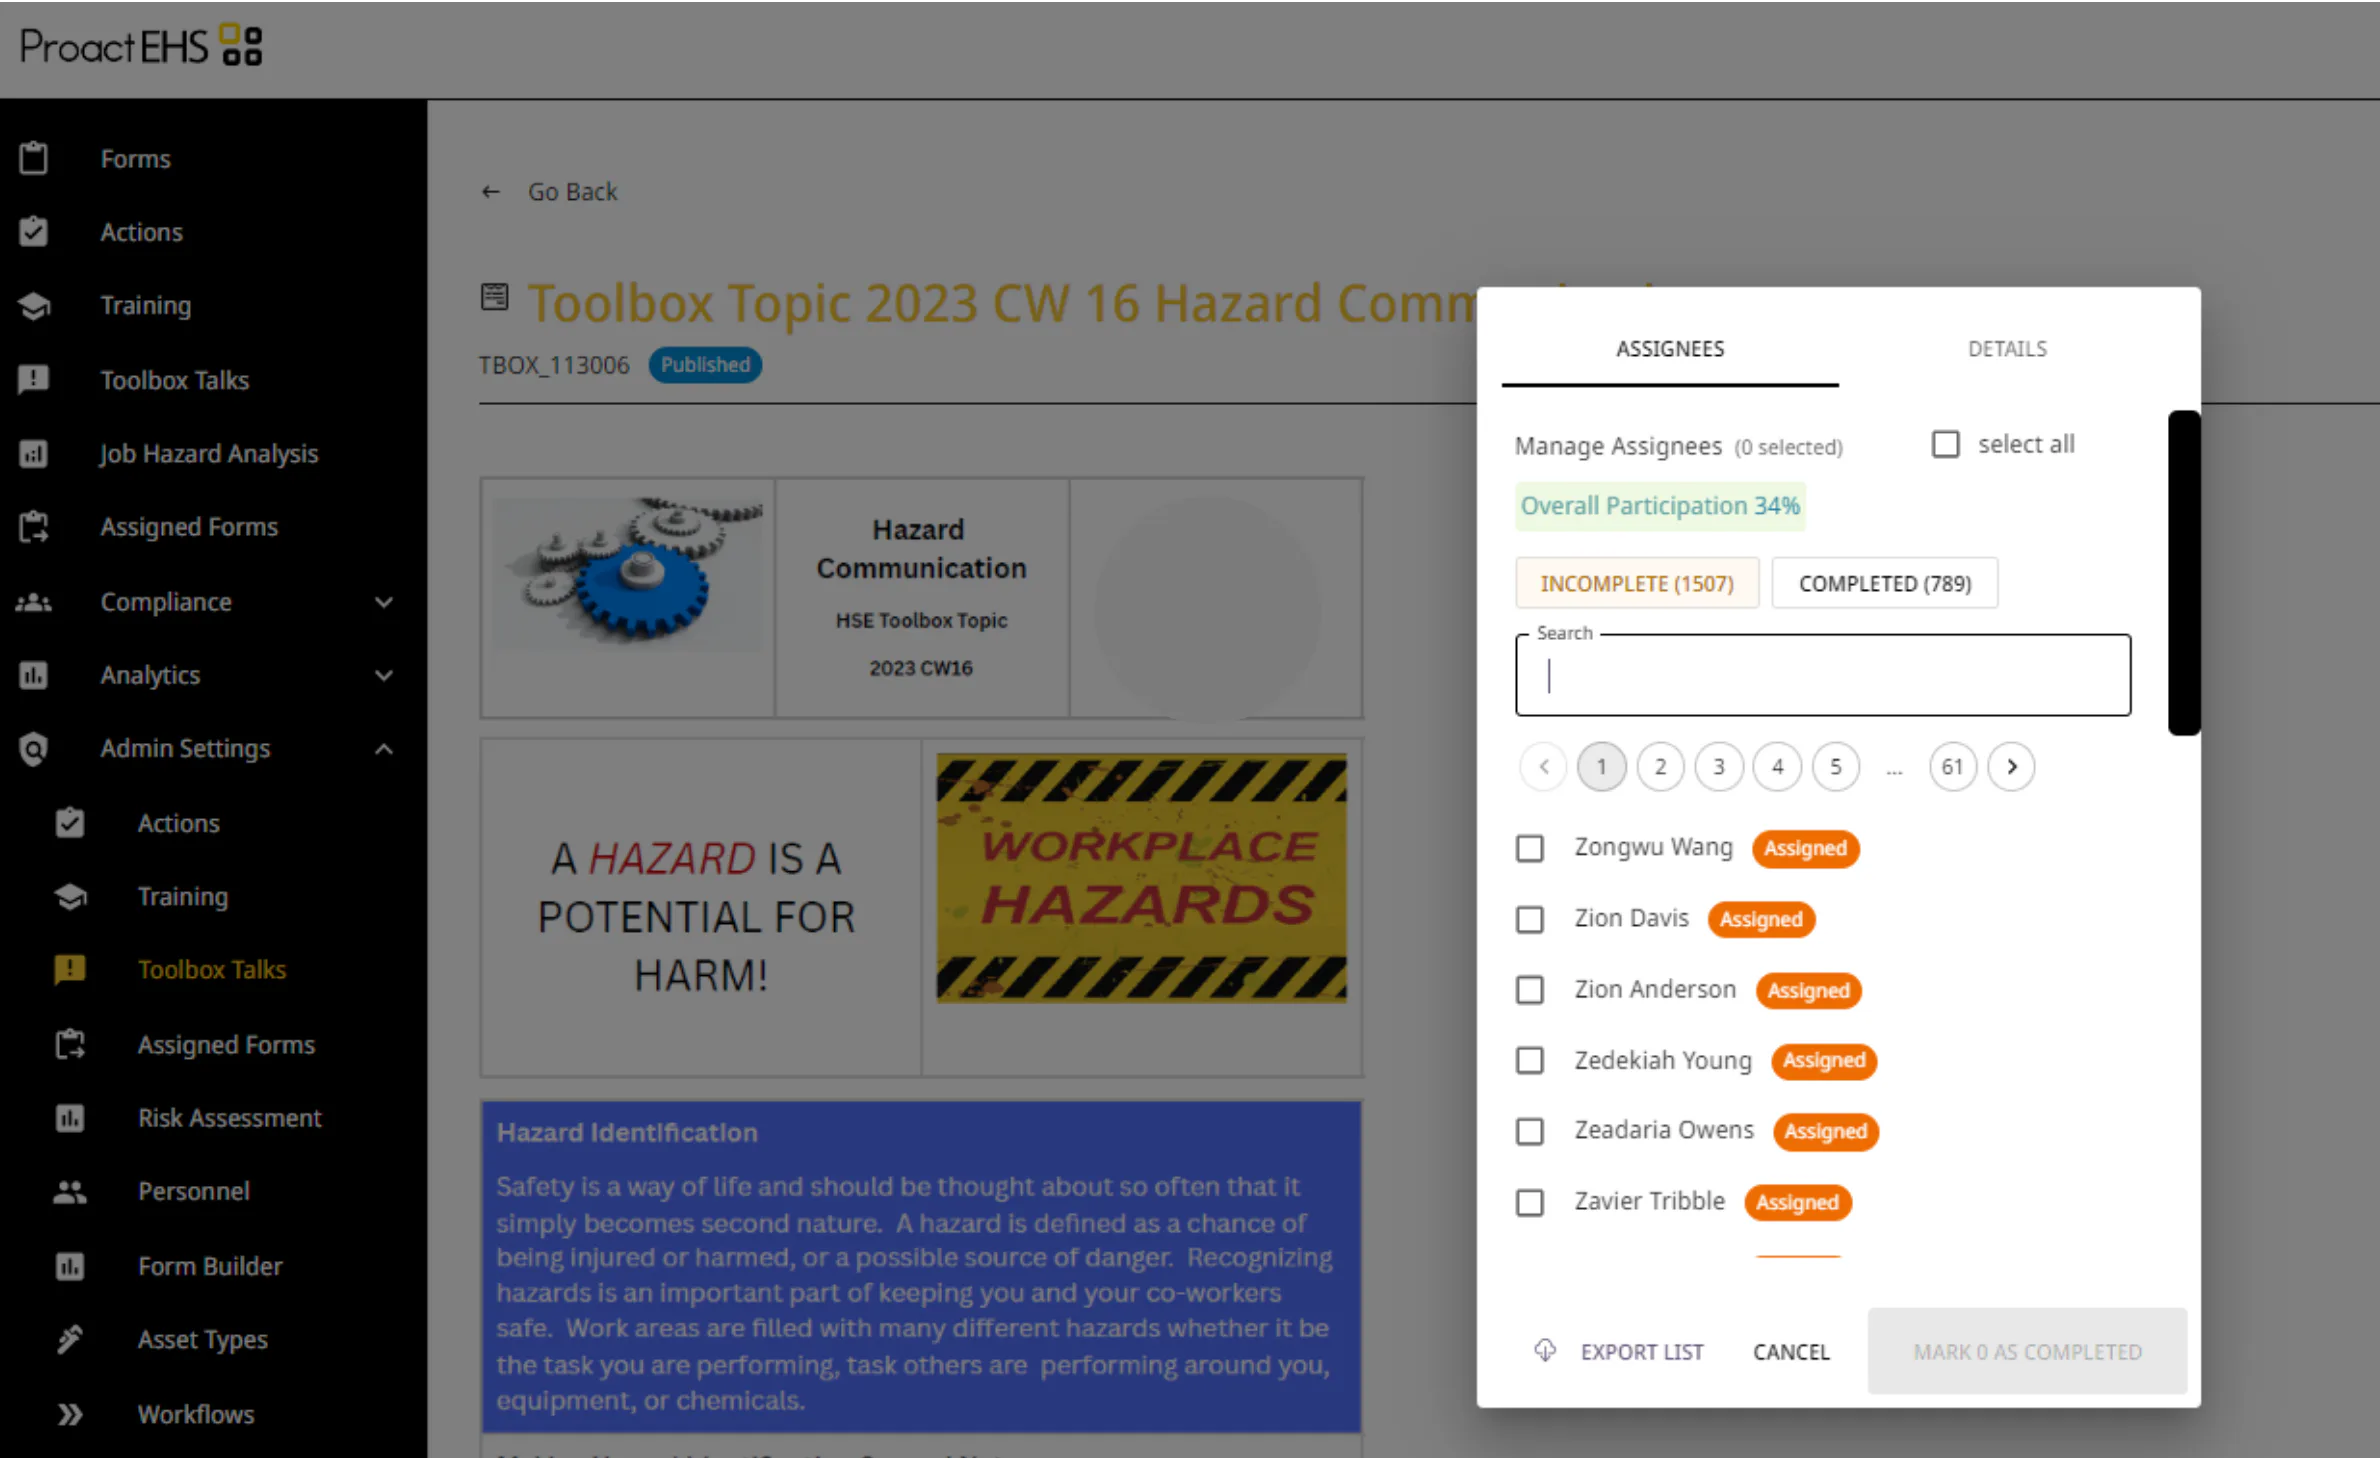
Task: Show the Completed (789) list
Action: click(1885, 583)
